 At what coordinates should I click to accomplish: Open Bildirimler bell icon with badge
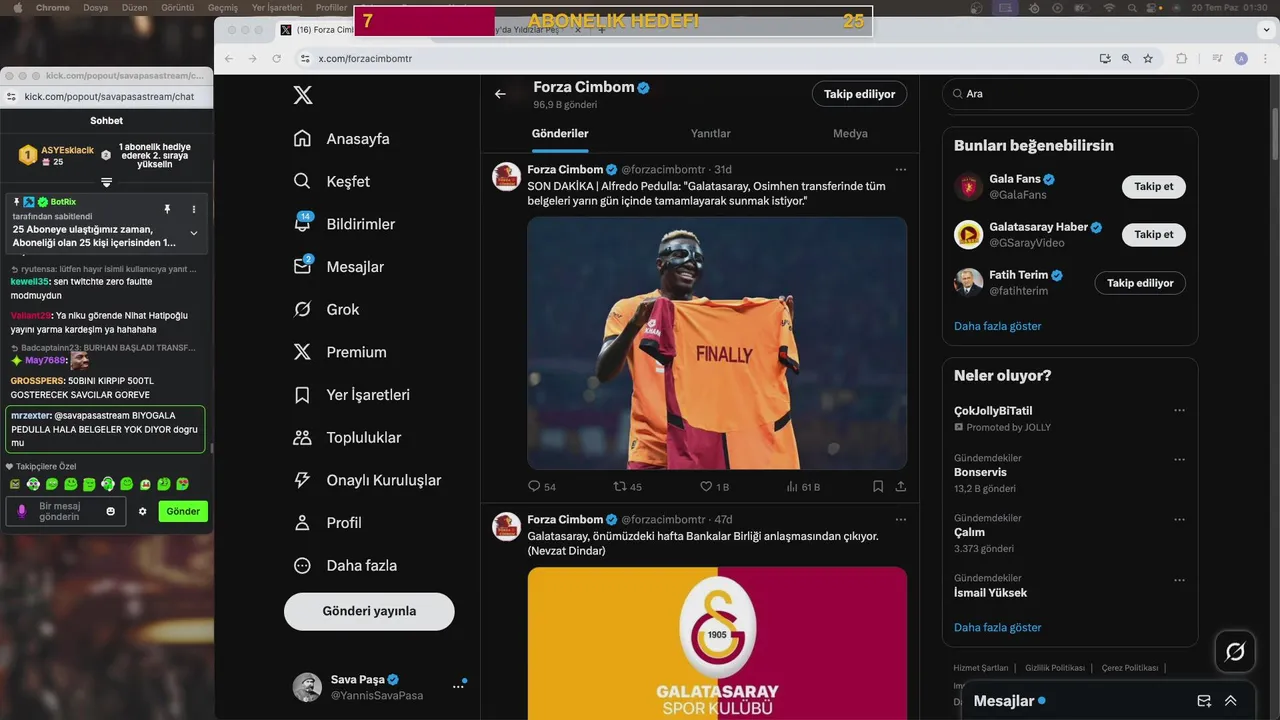click(302, 224)
